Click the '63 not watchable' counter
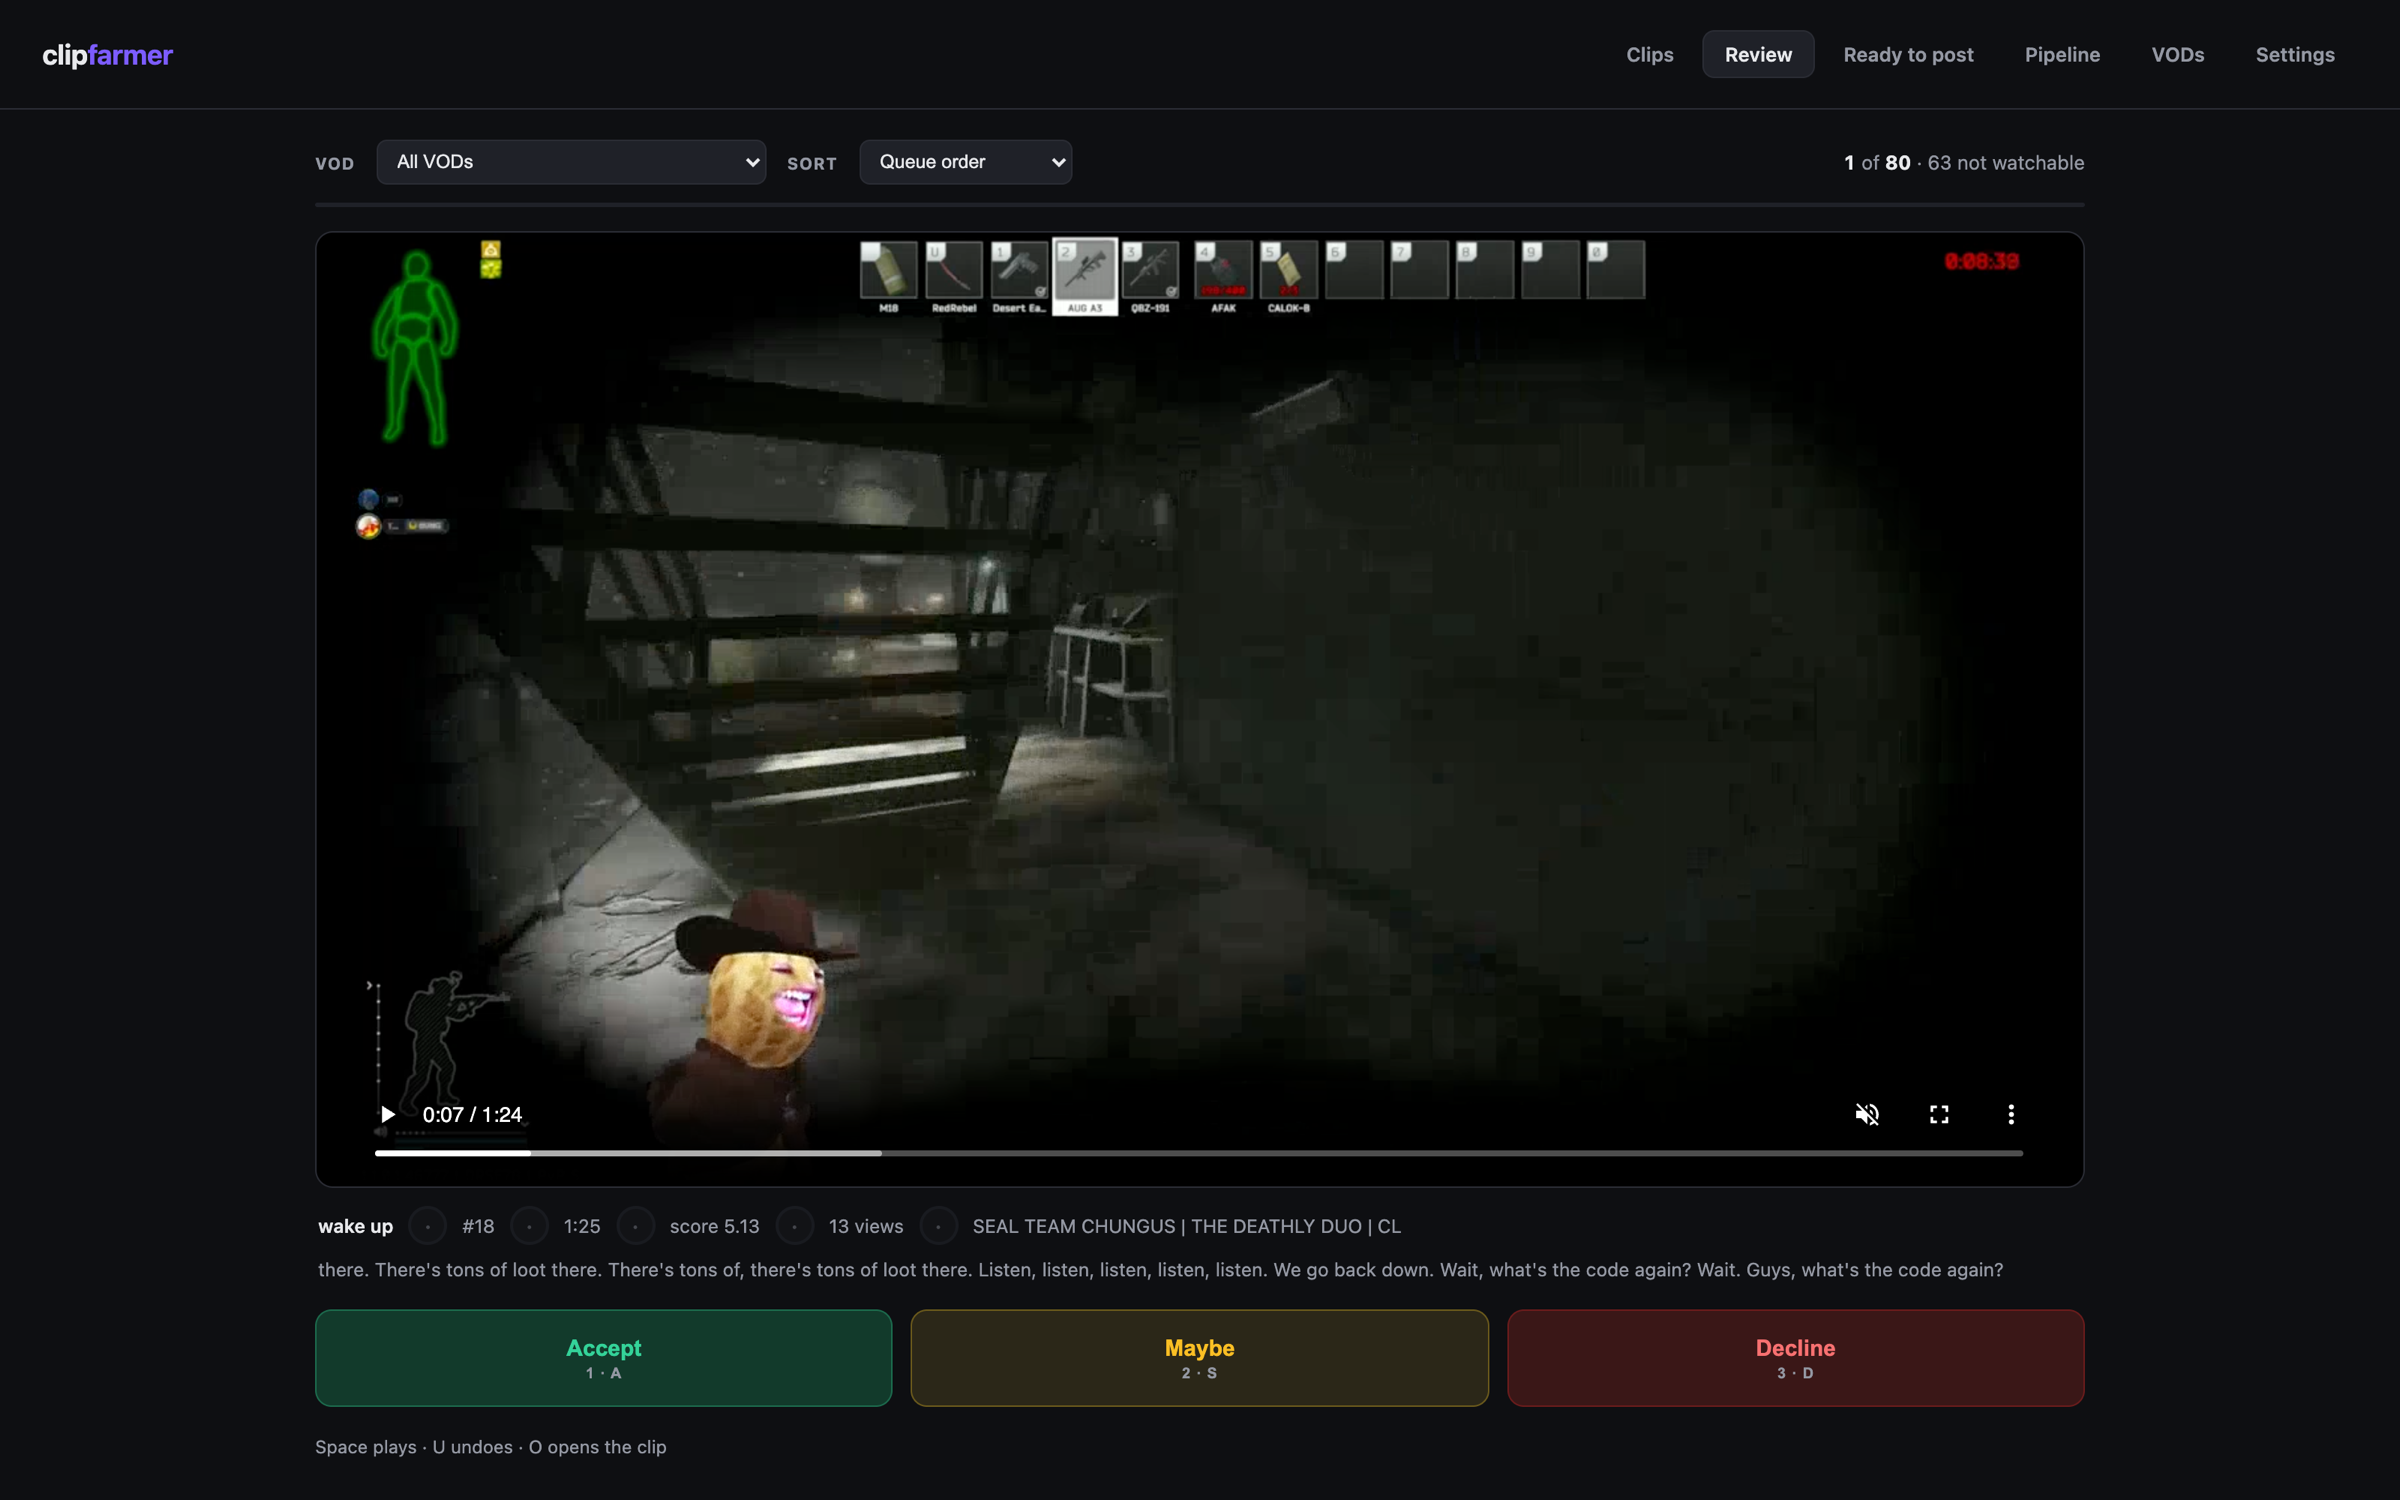 2005,163
